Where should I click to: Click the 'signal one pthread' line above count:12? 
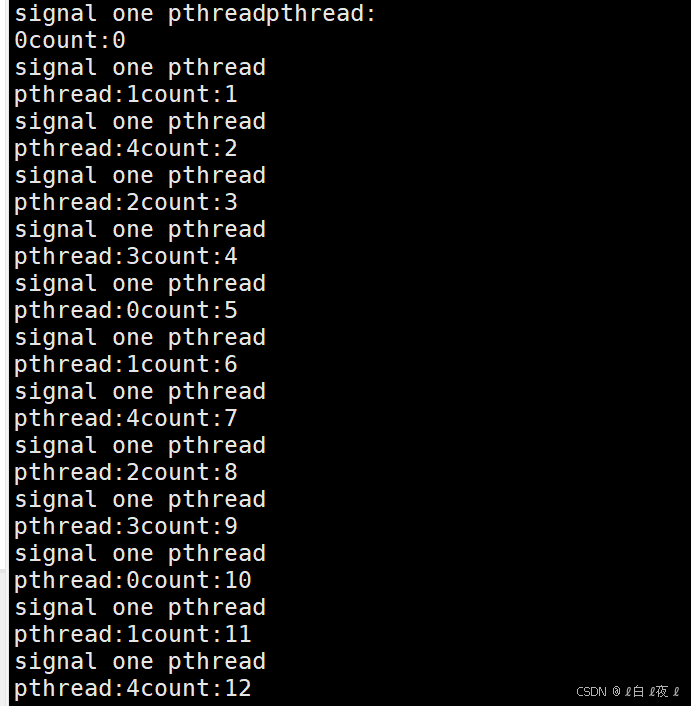click(x=140, y=663)
